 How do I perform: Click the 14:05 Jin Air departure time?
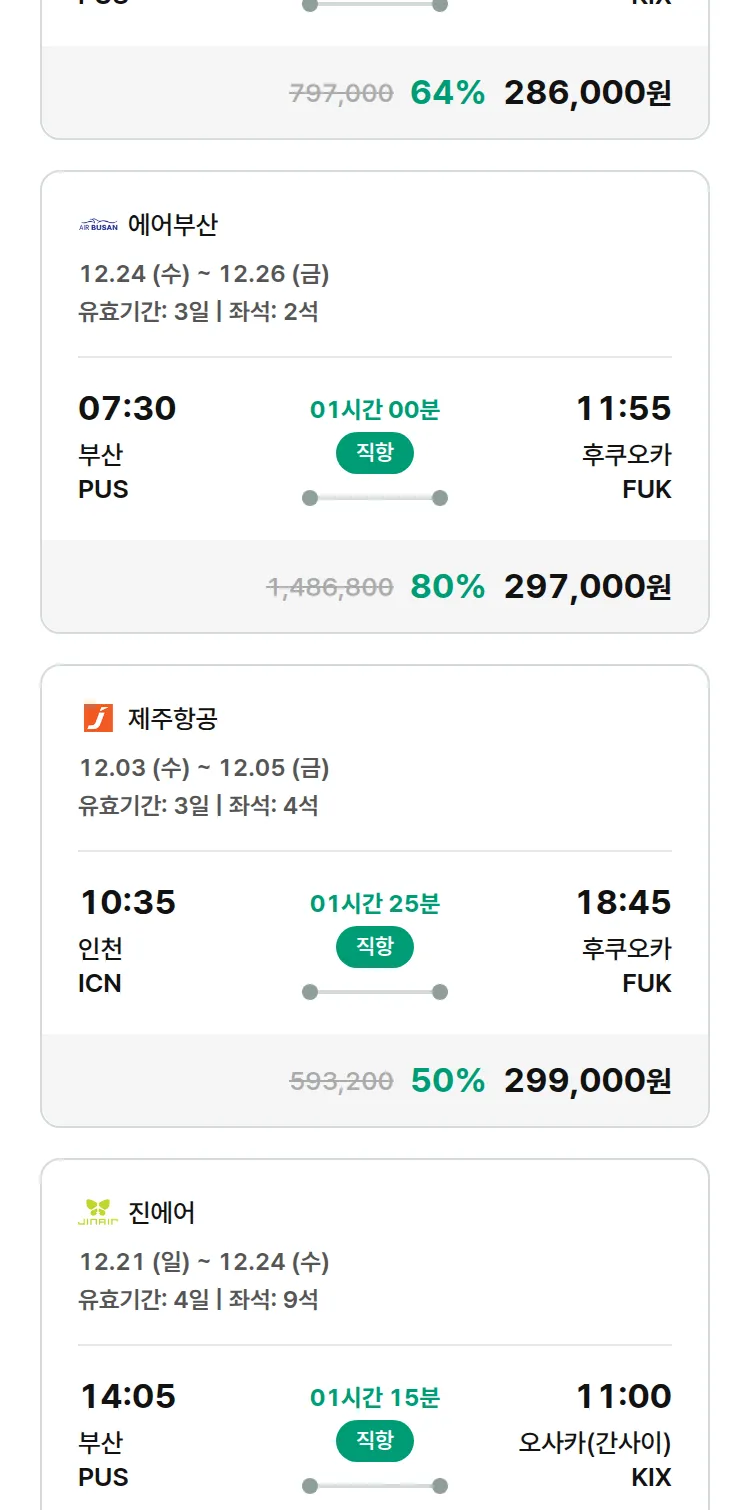pos(127,1396)
